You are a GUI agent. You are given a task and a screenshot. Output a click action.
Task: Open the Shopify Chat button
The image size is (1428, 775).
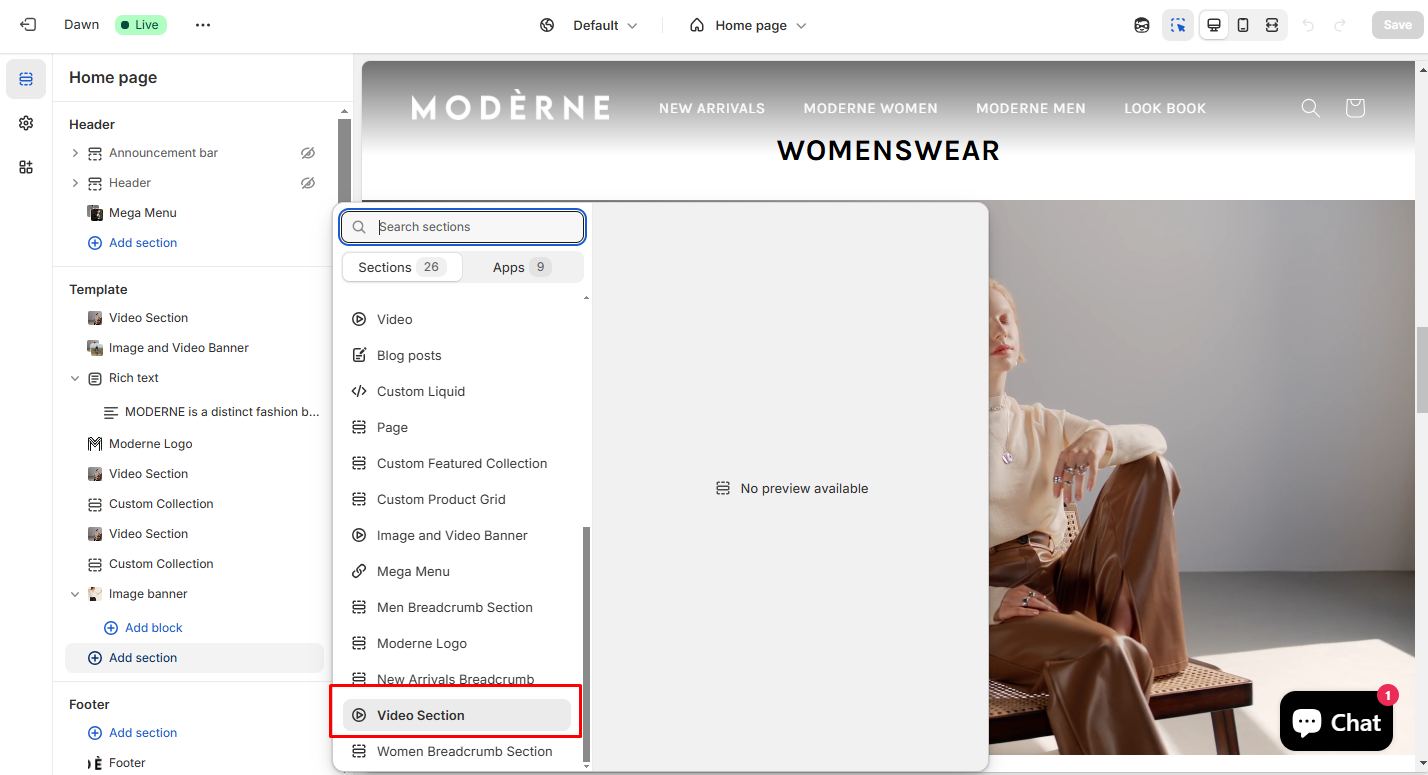(1336, 721)
